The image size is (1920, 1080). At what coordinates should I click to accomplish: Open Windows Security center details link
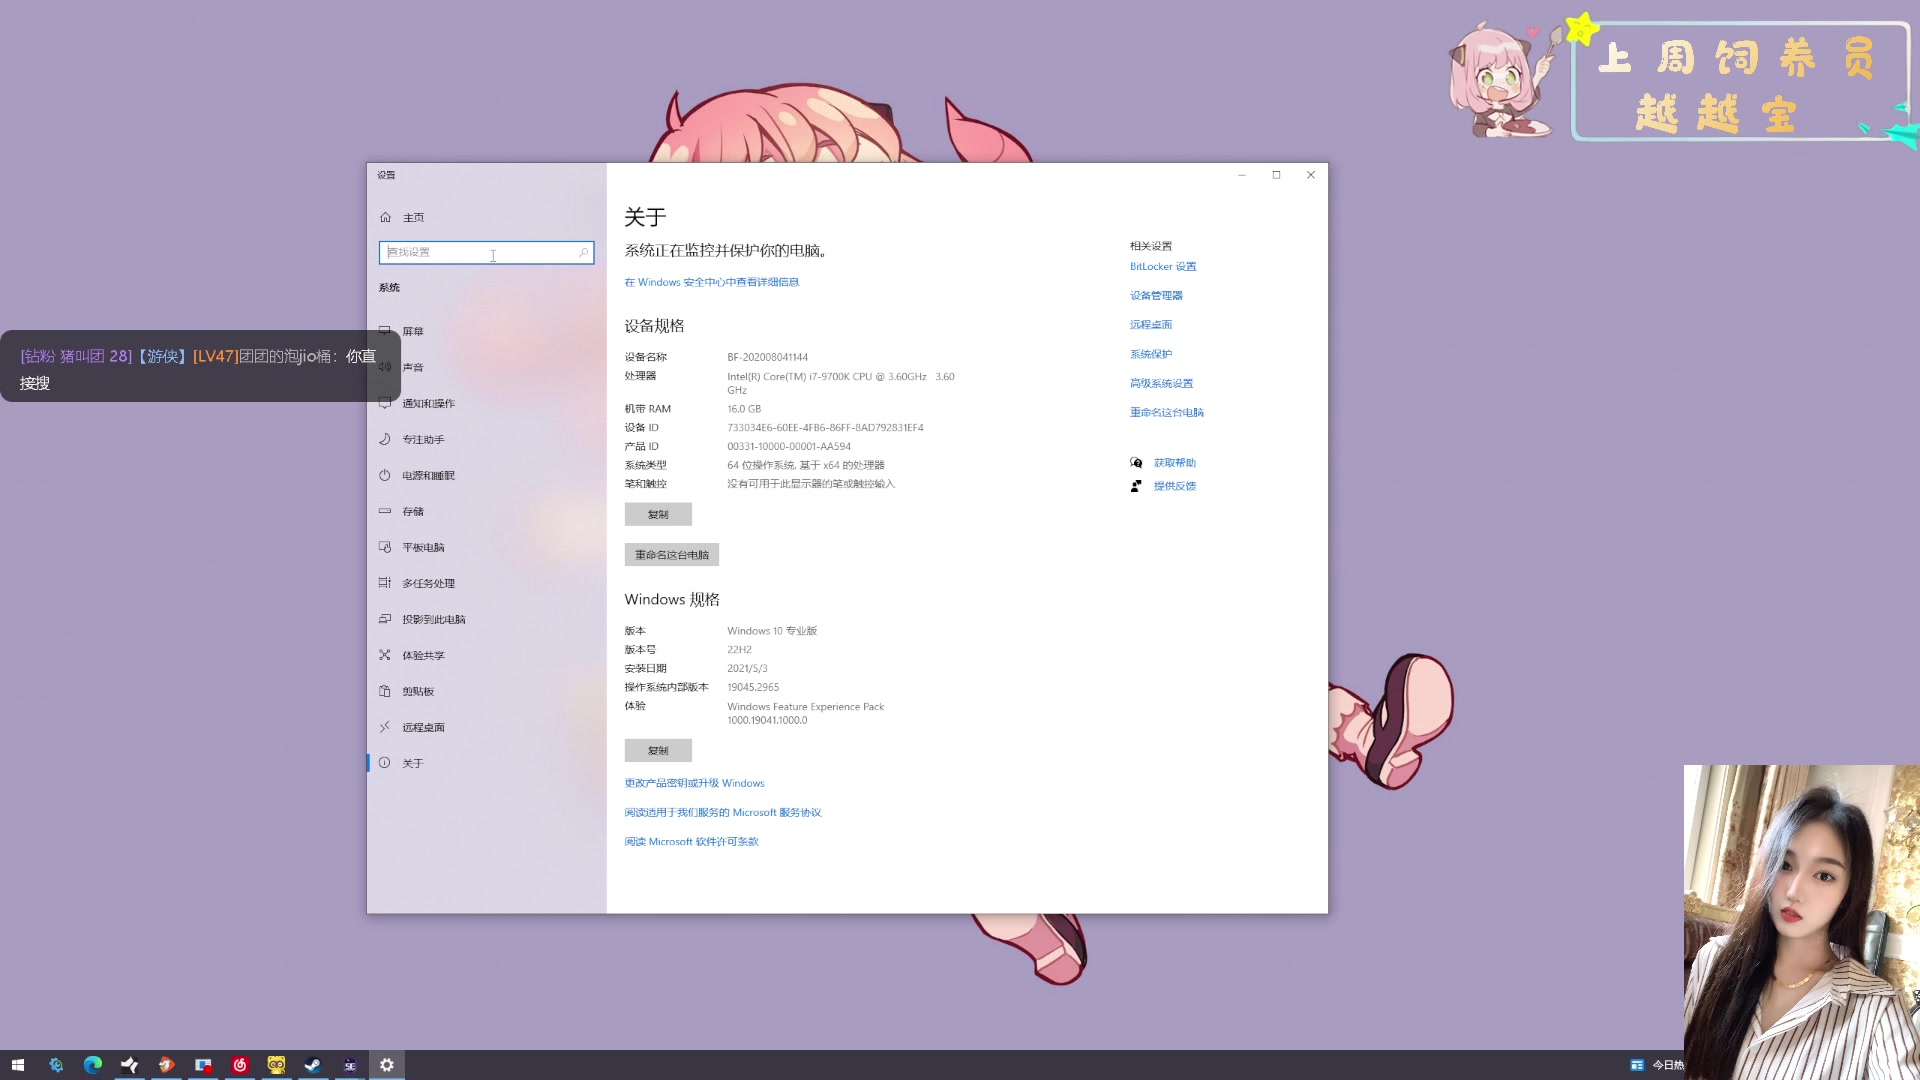coord(711,282)
